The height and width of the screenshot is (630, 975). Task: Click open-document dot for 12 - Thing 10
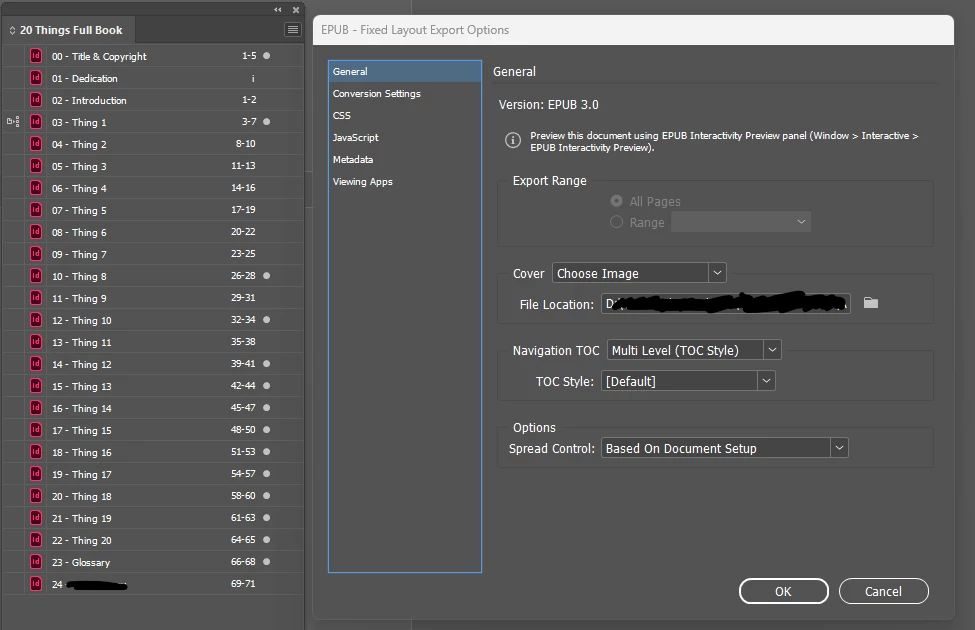[x=267, y=320]
